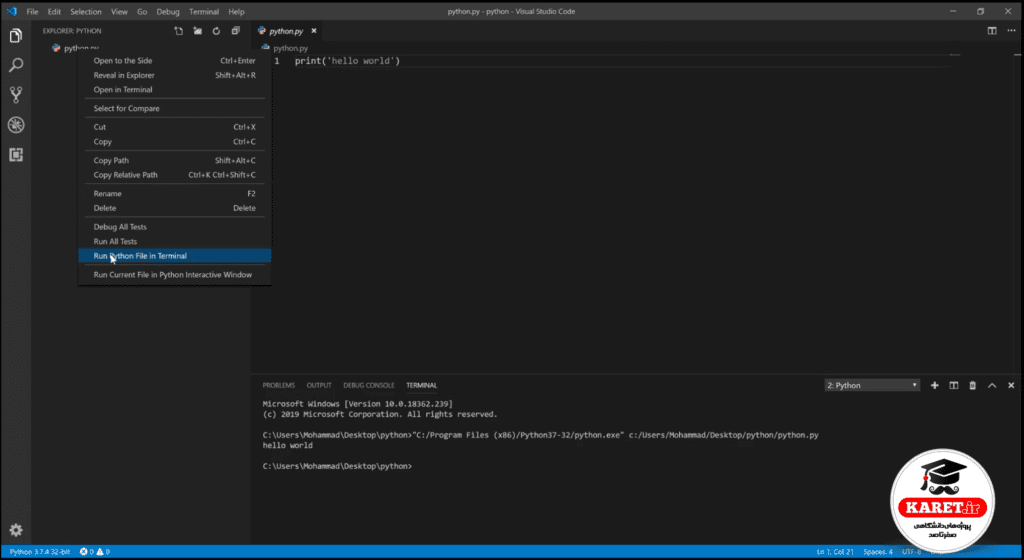The height and width of the screenshot is (560, 1024).
Task: Refresh the Explorer file list
Action: [x=216, y=31]
